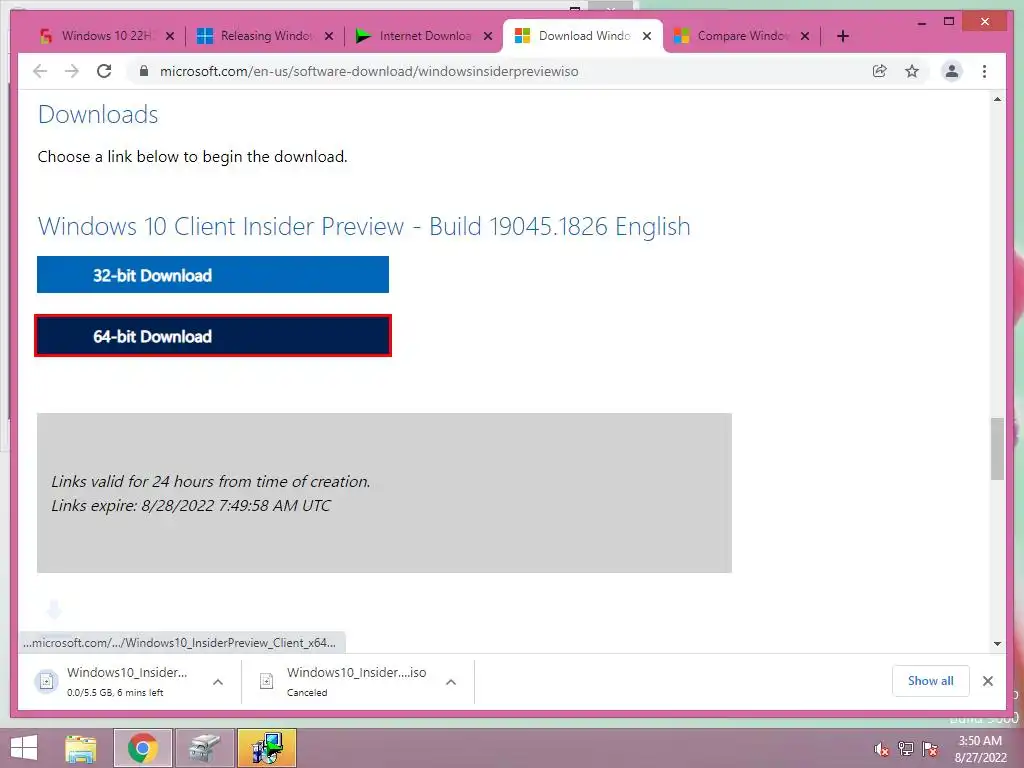Close the Windows 10 22H tab

click(170, 36)
